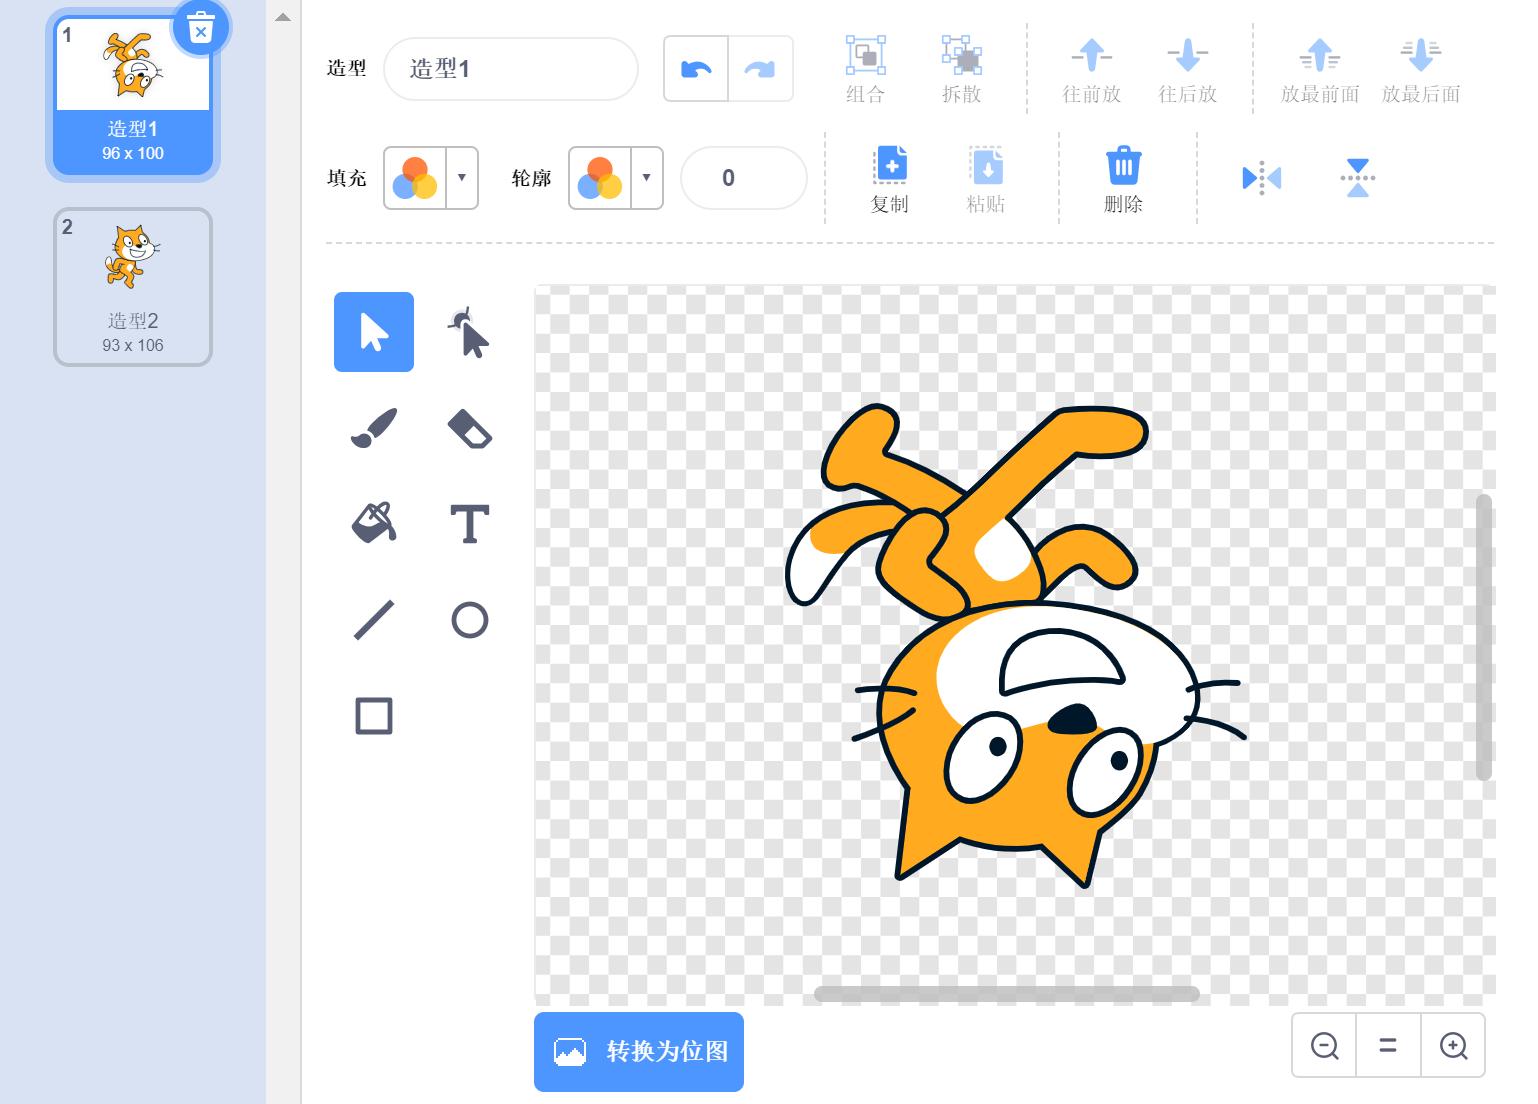Image resolution: width=1538 pixels, height=1104 pixels.
Task: Select the 造型2 costume thumbnail
Action: pyautogui.click(x=133, y=287)
